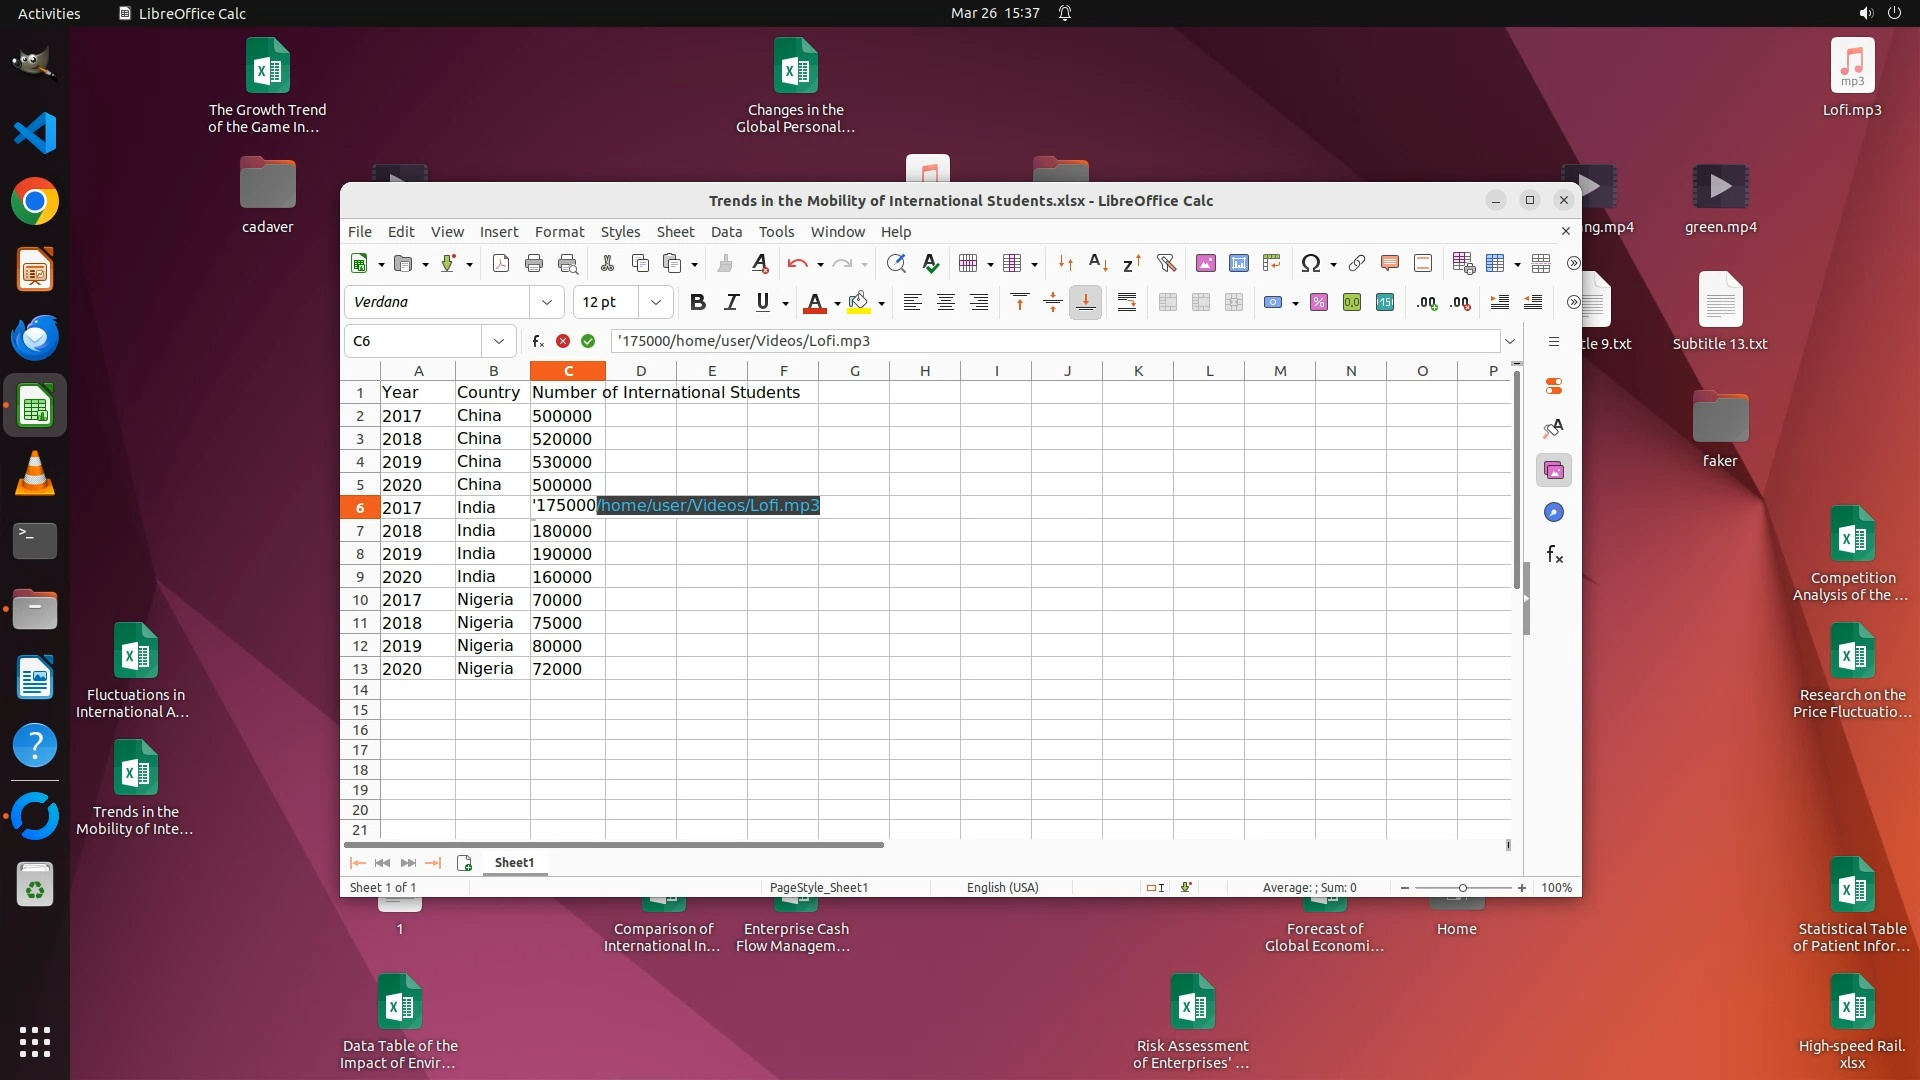Toggle Italic formatting
Image resolution: width=1920 pixels, height=1080 pixels.
731,302
